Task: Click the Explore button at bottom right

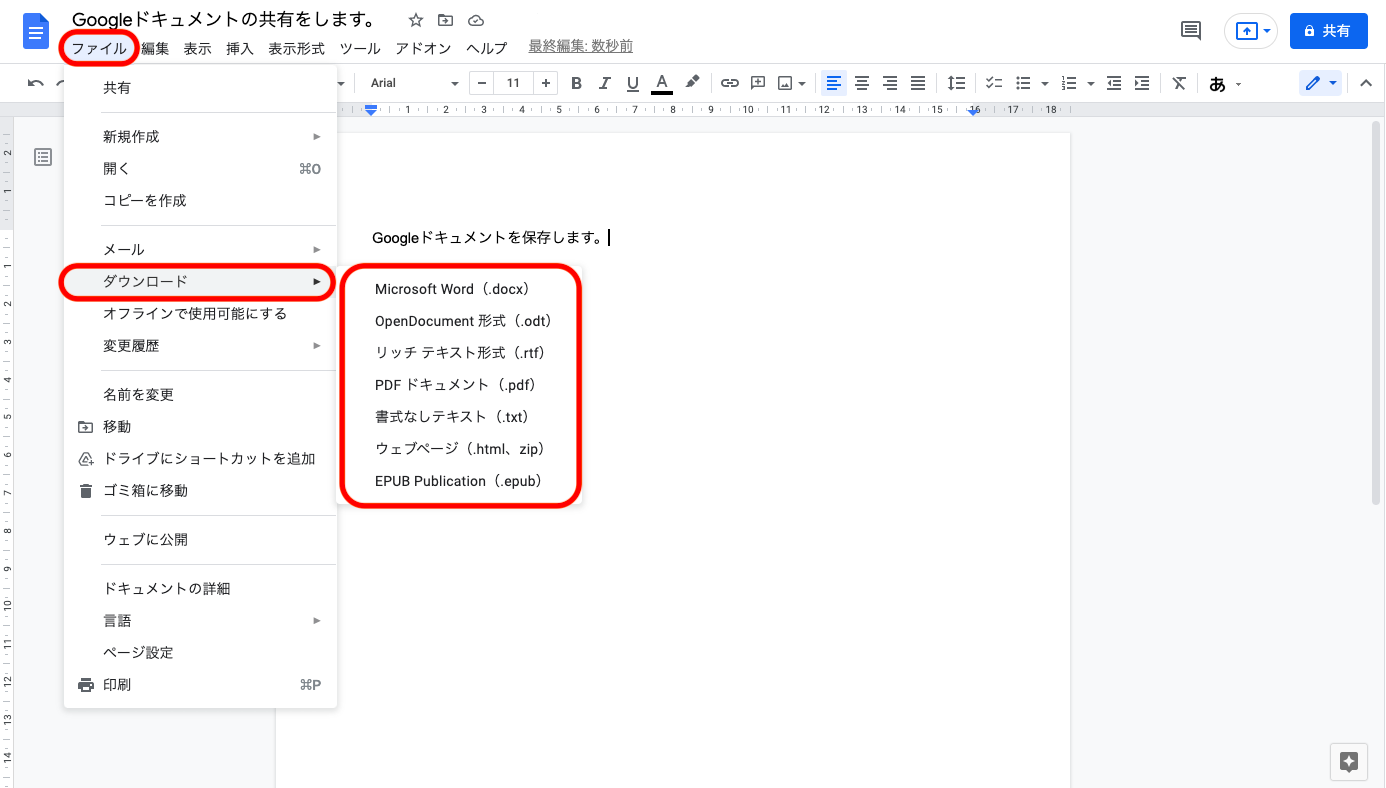Action: coord(1349,761)
